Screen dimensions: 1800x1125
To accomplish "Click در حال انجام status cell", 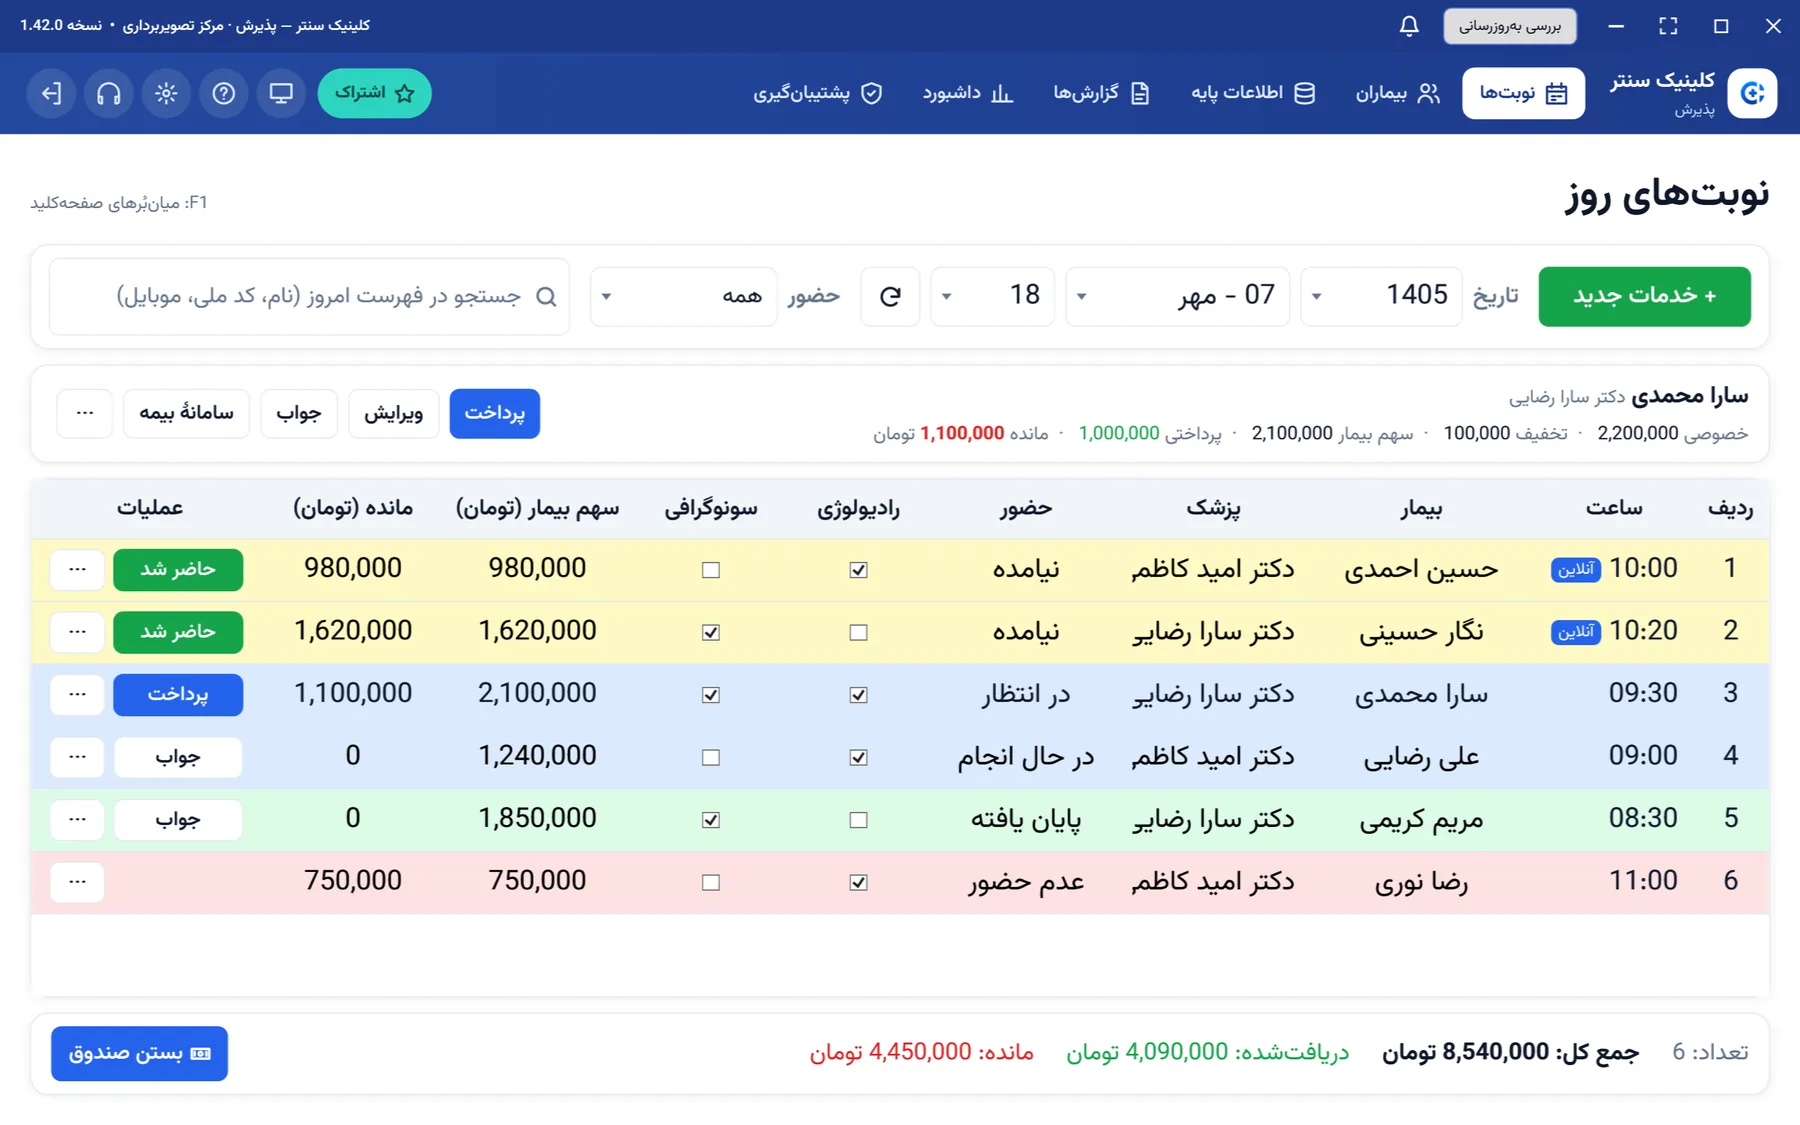I will tap(1026, 757).
